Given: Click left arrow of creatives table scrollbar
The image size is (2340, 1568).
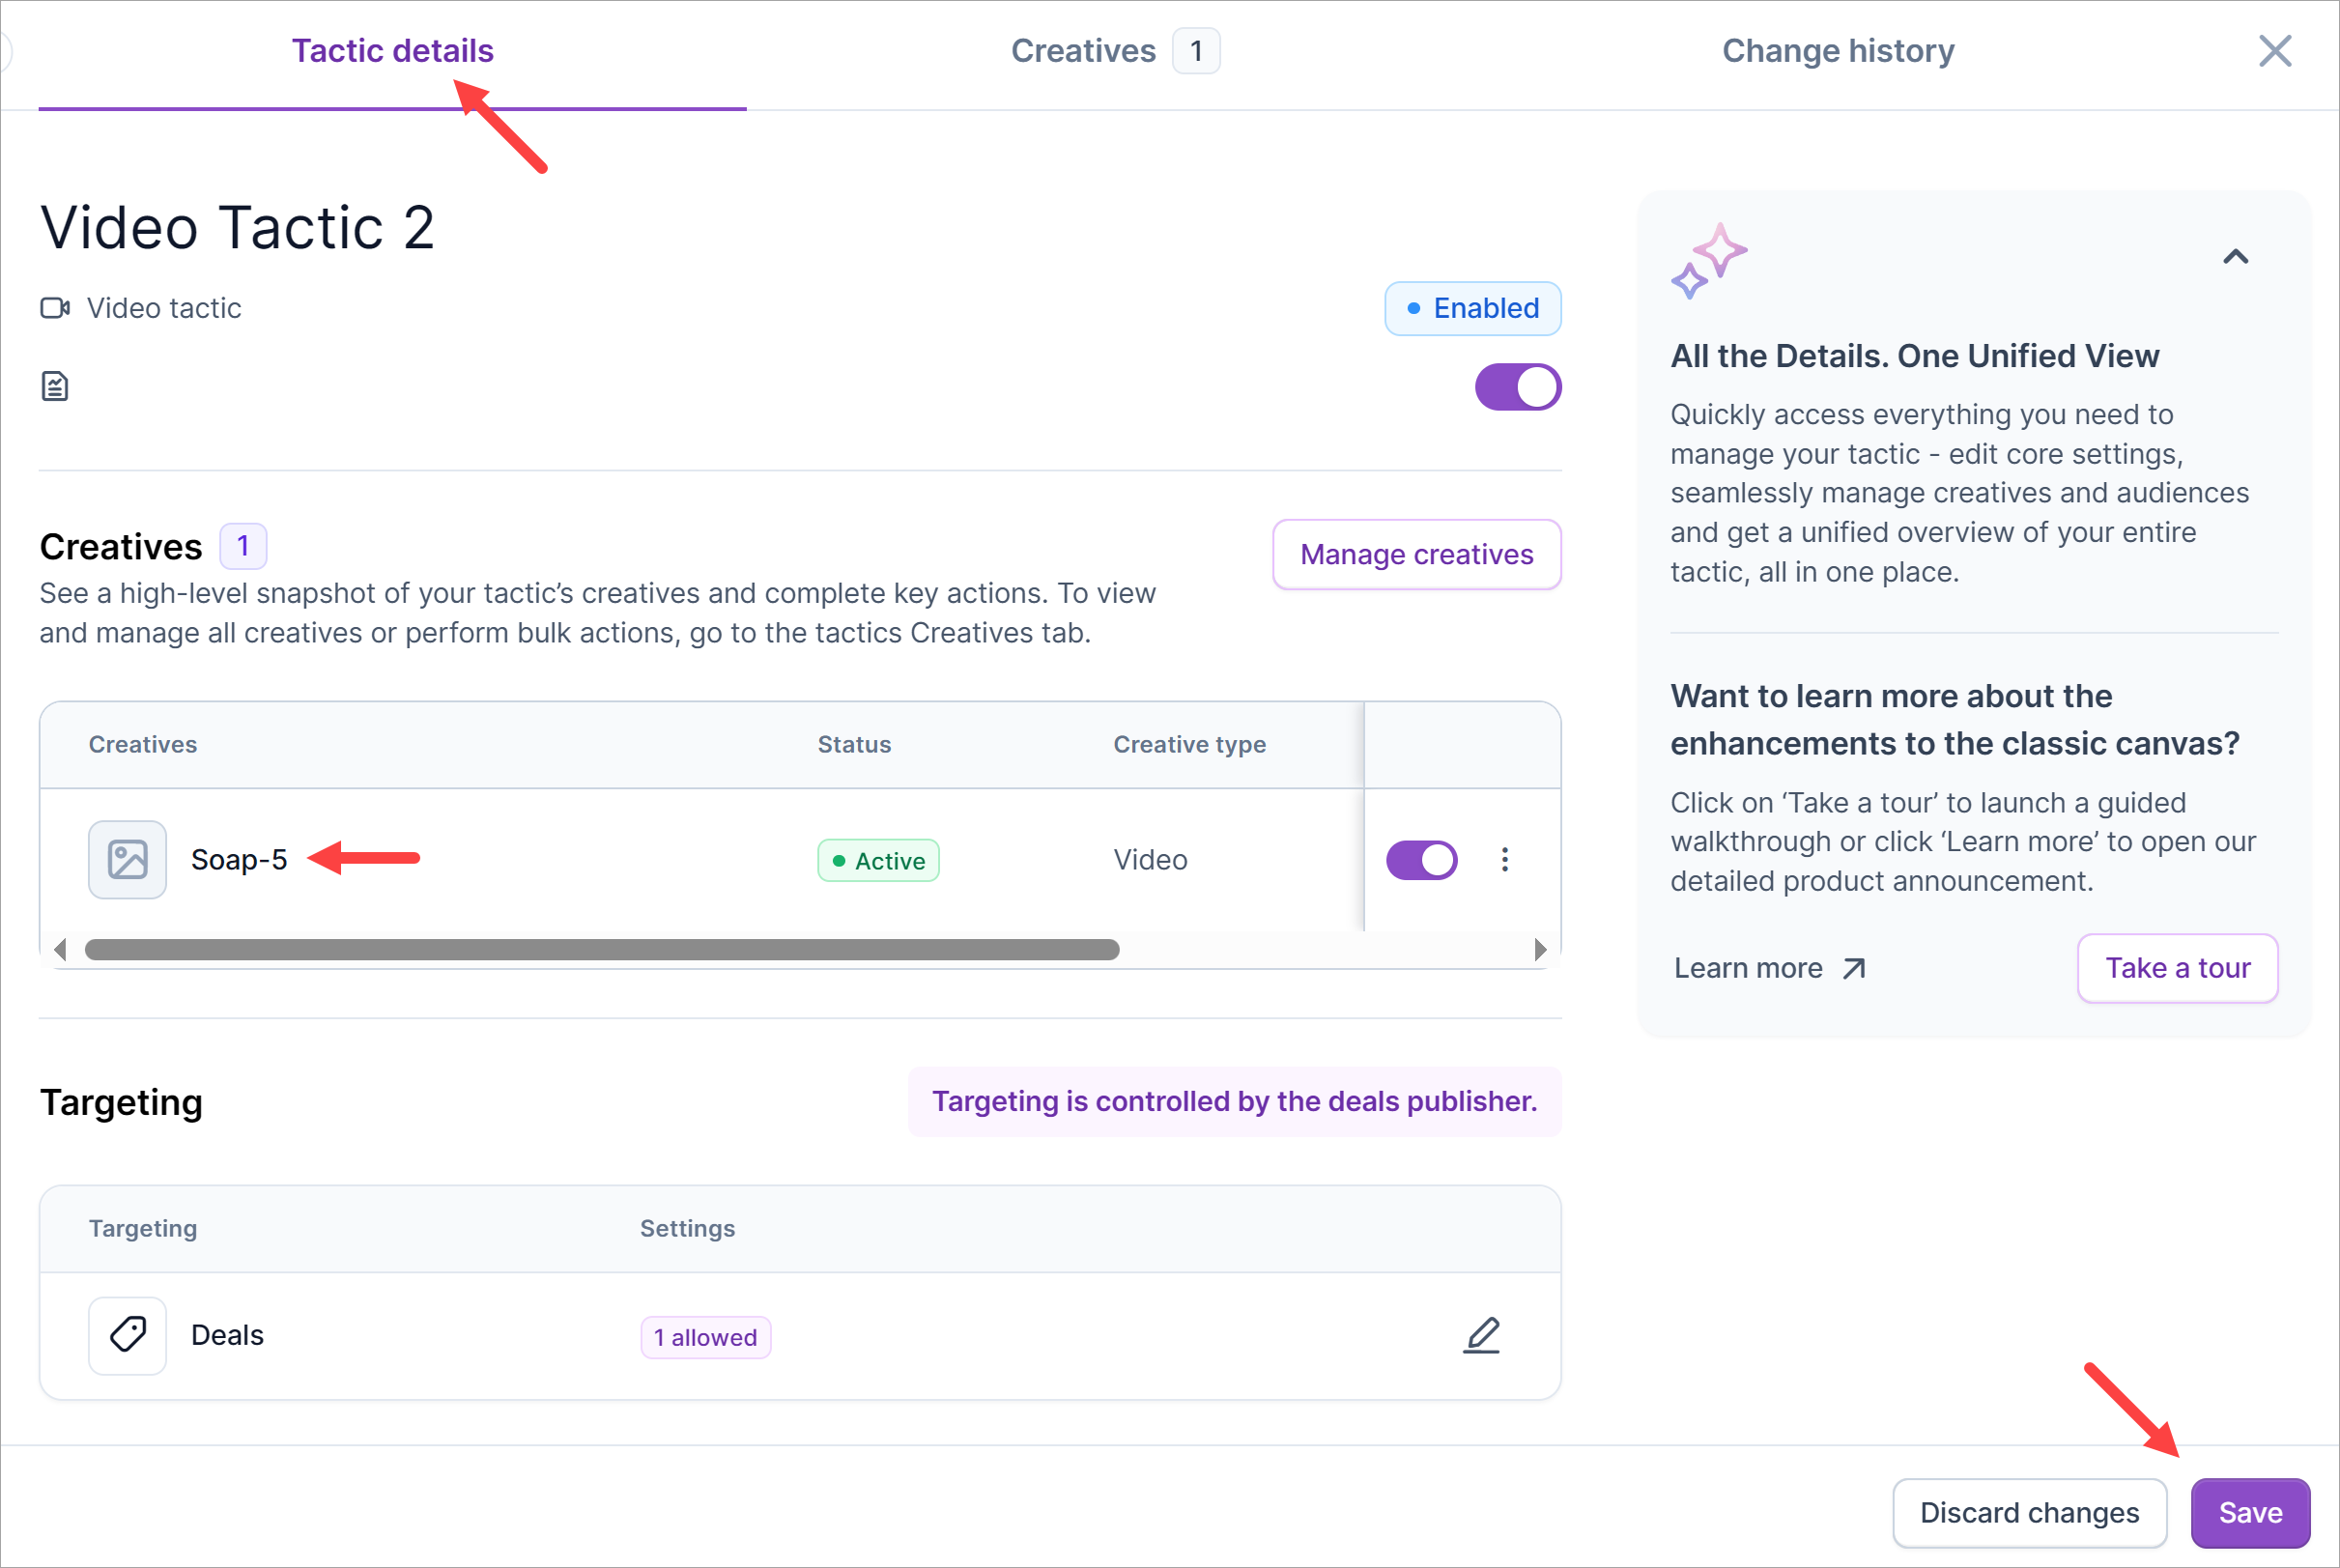Looking at the screenshot, I should [x=60, y=950].
